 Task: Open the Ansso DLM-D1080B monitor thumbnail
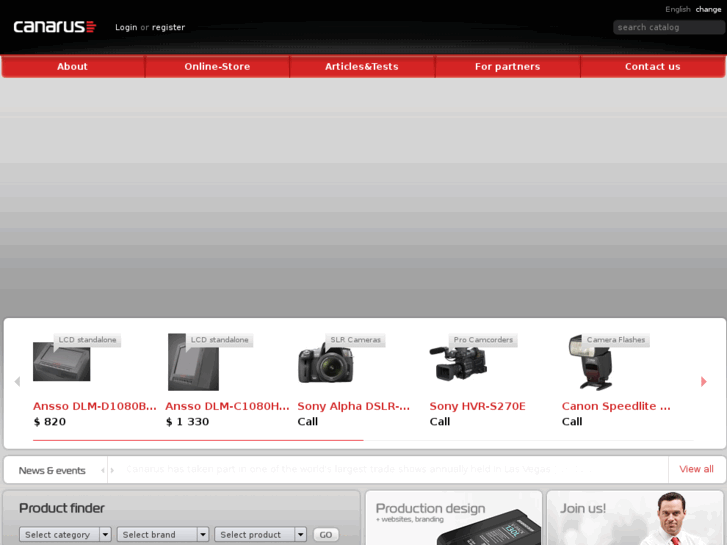61,361
